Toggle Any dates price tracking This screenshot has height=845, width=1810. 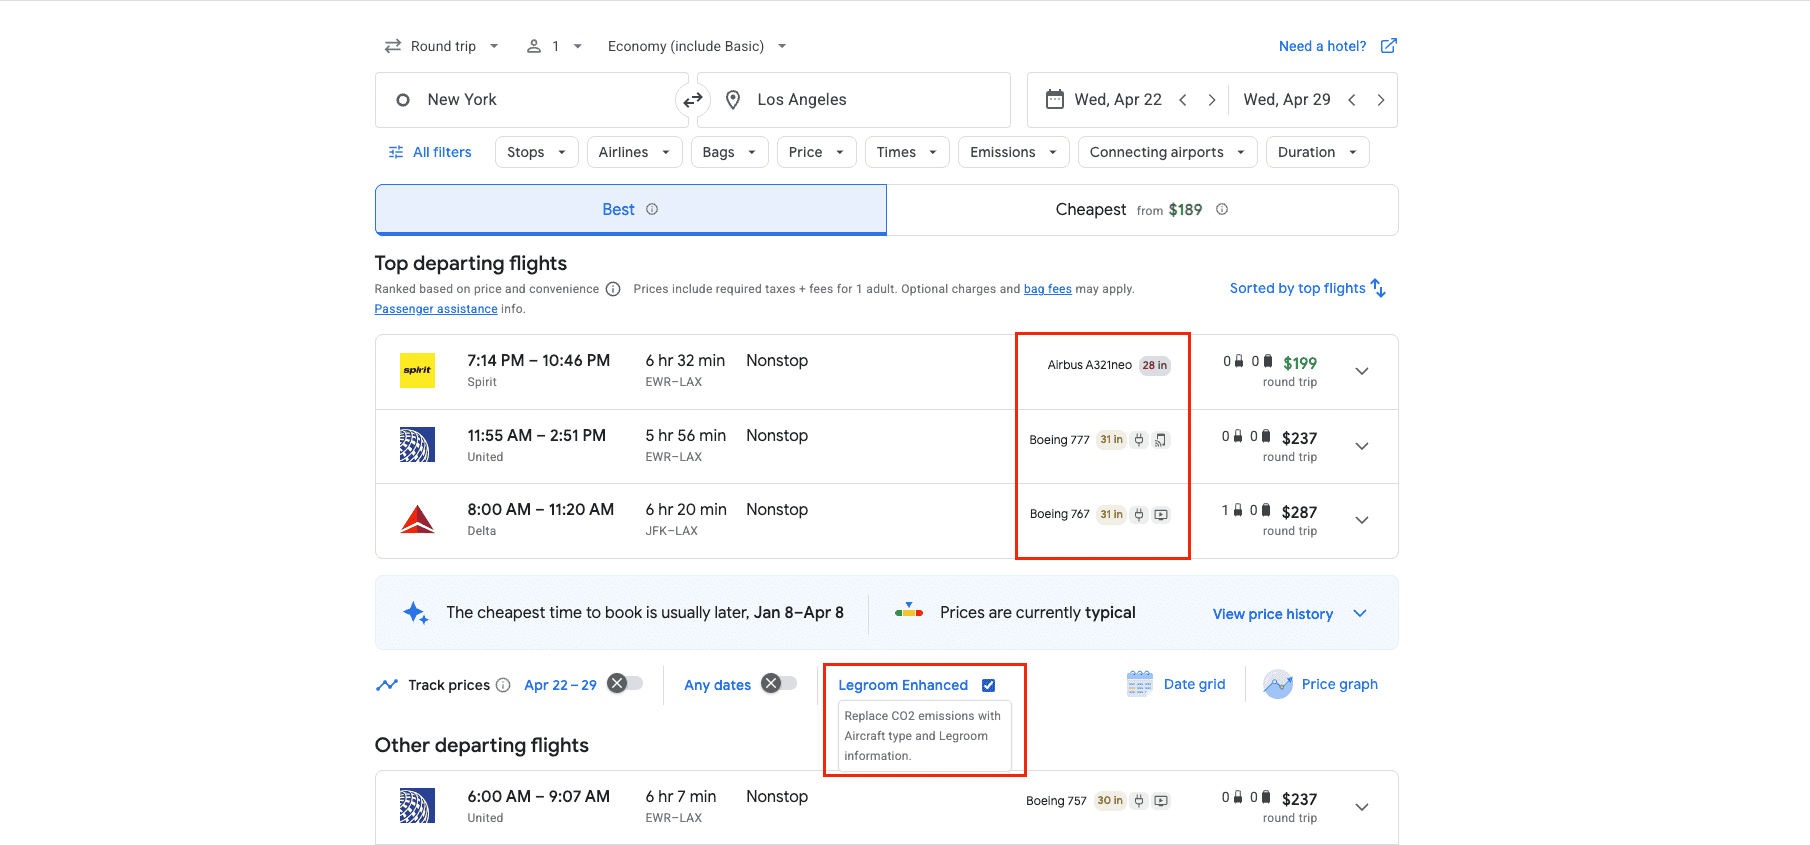779,683
